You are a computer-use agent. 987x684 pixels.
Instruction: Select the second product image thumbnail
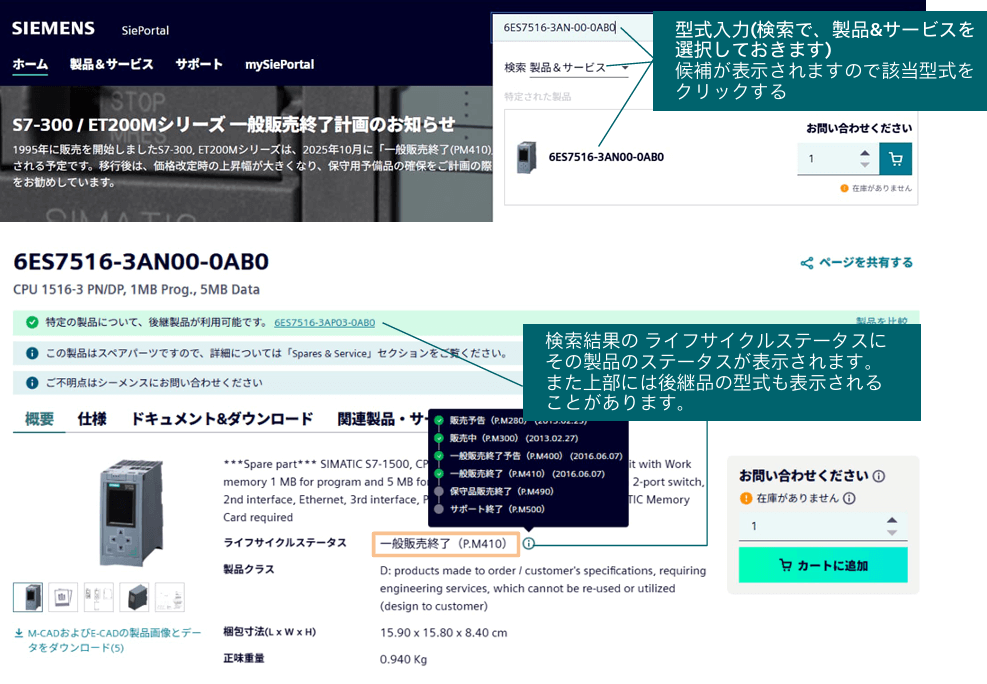(63, 596)
